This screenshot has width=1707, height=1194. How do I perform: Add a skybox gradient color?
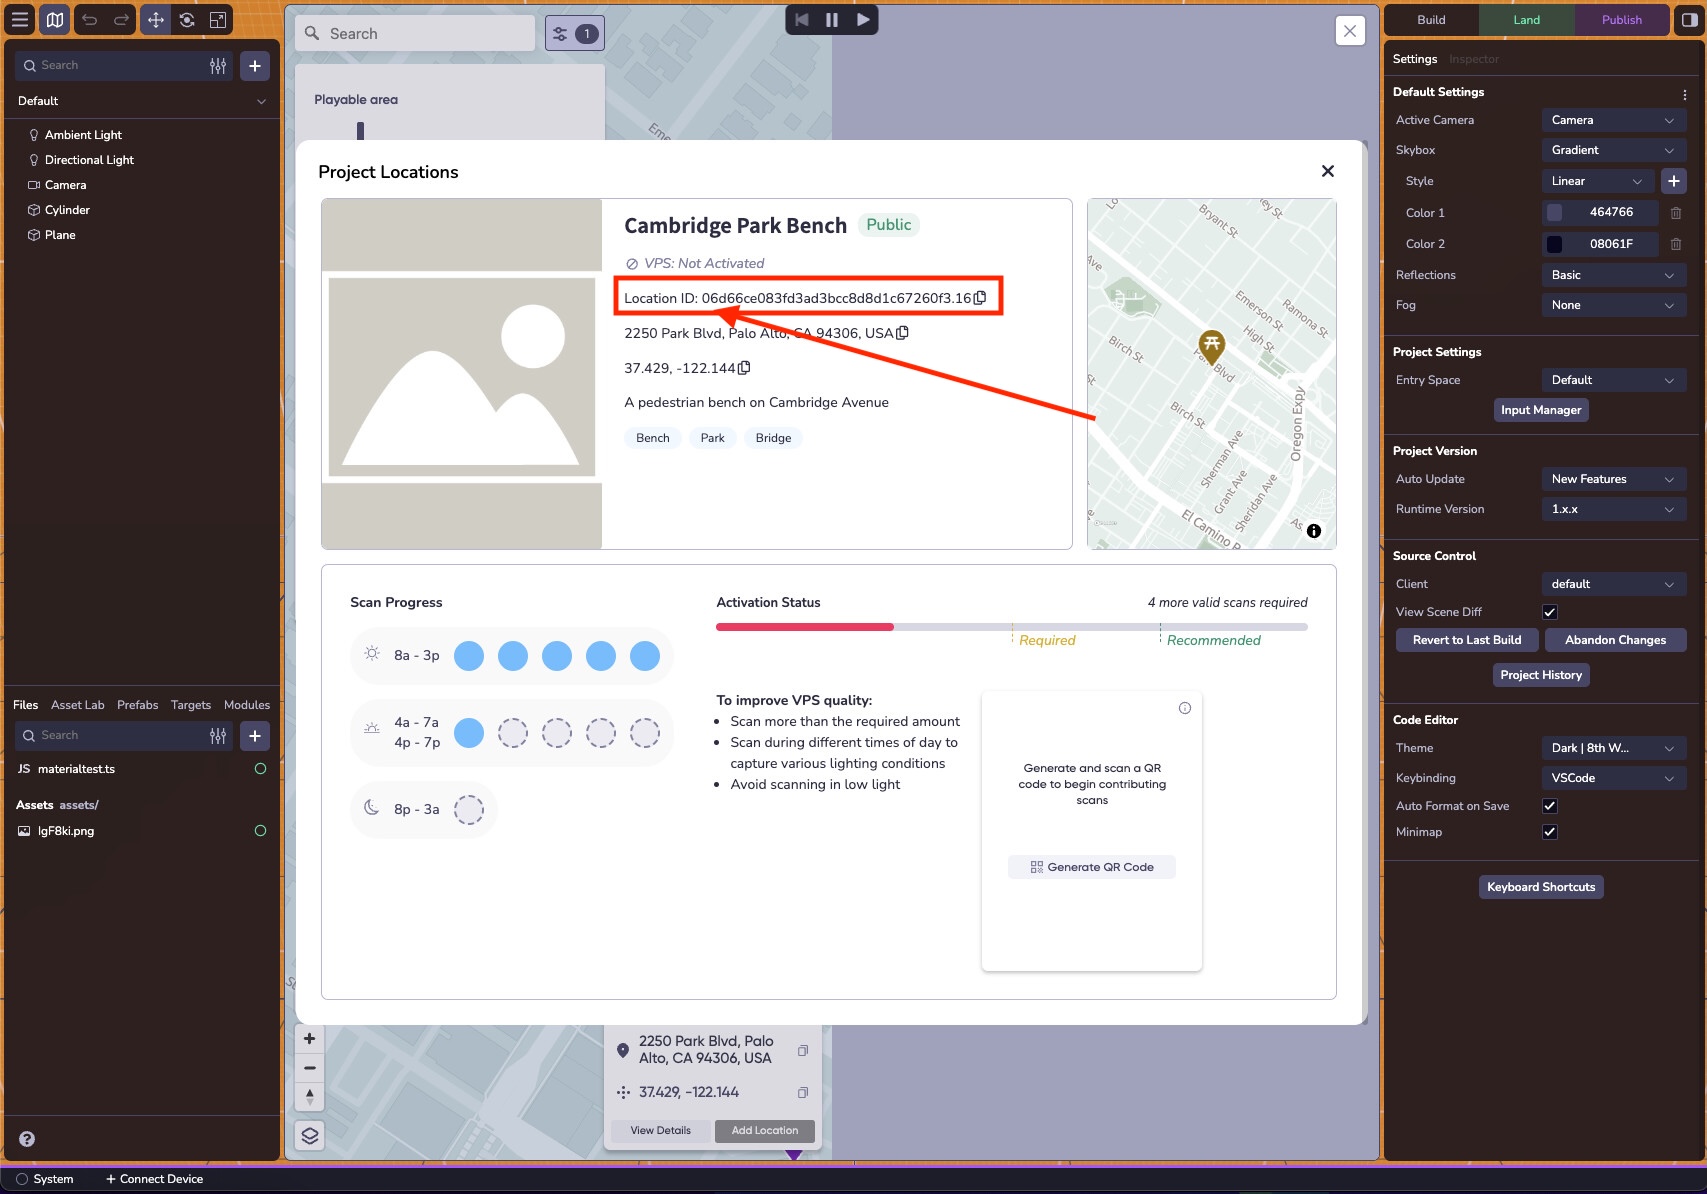point(1674,181)
